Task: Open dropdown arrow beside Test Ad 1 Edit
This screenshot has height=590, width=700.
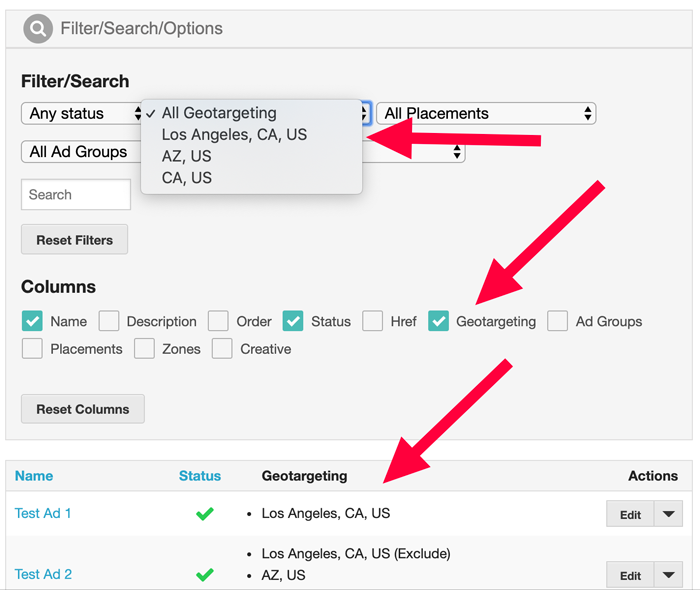Action: click(668, 514)
